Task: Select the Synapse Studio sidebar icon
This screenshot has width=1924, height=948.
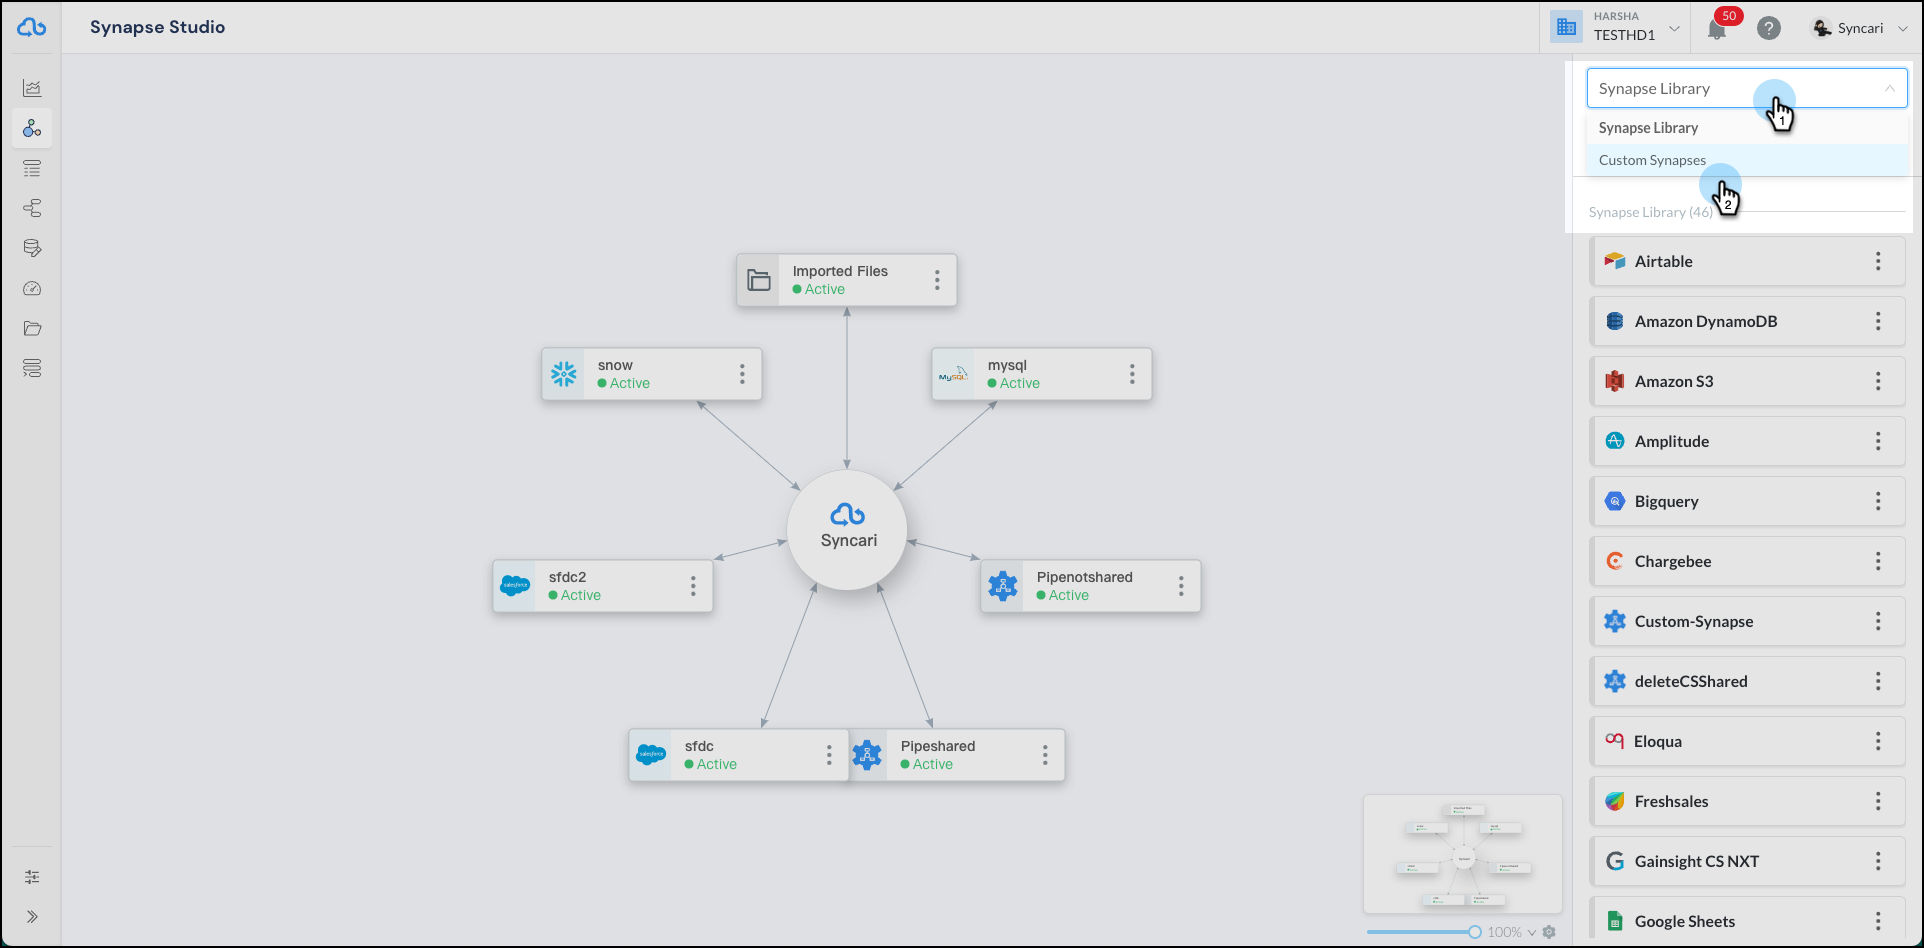Action: point(32,128)
